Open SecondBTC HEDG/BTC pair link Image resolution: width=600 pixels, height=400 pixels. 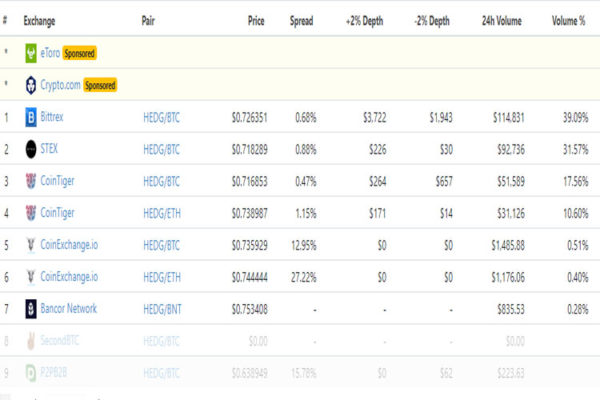[x=161, y=341]
